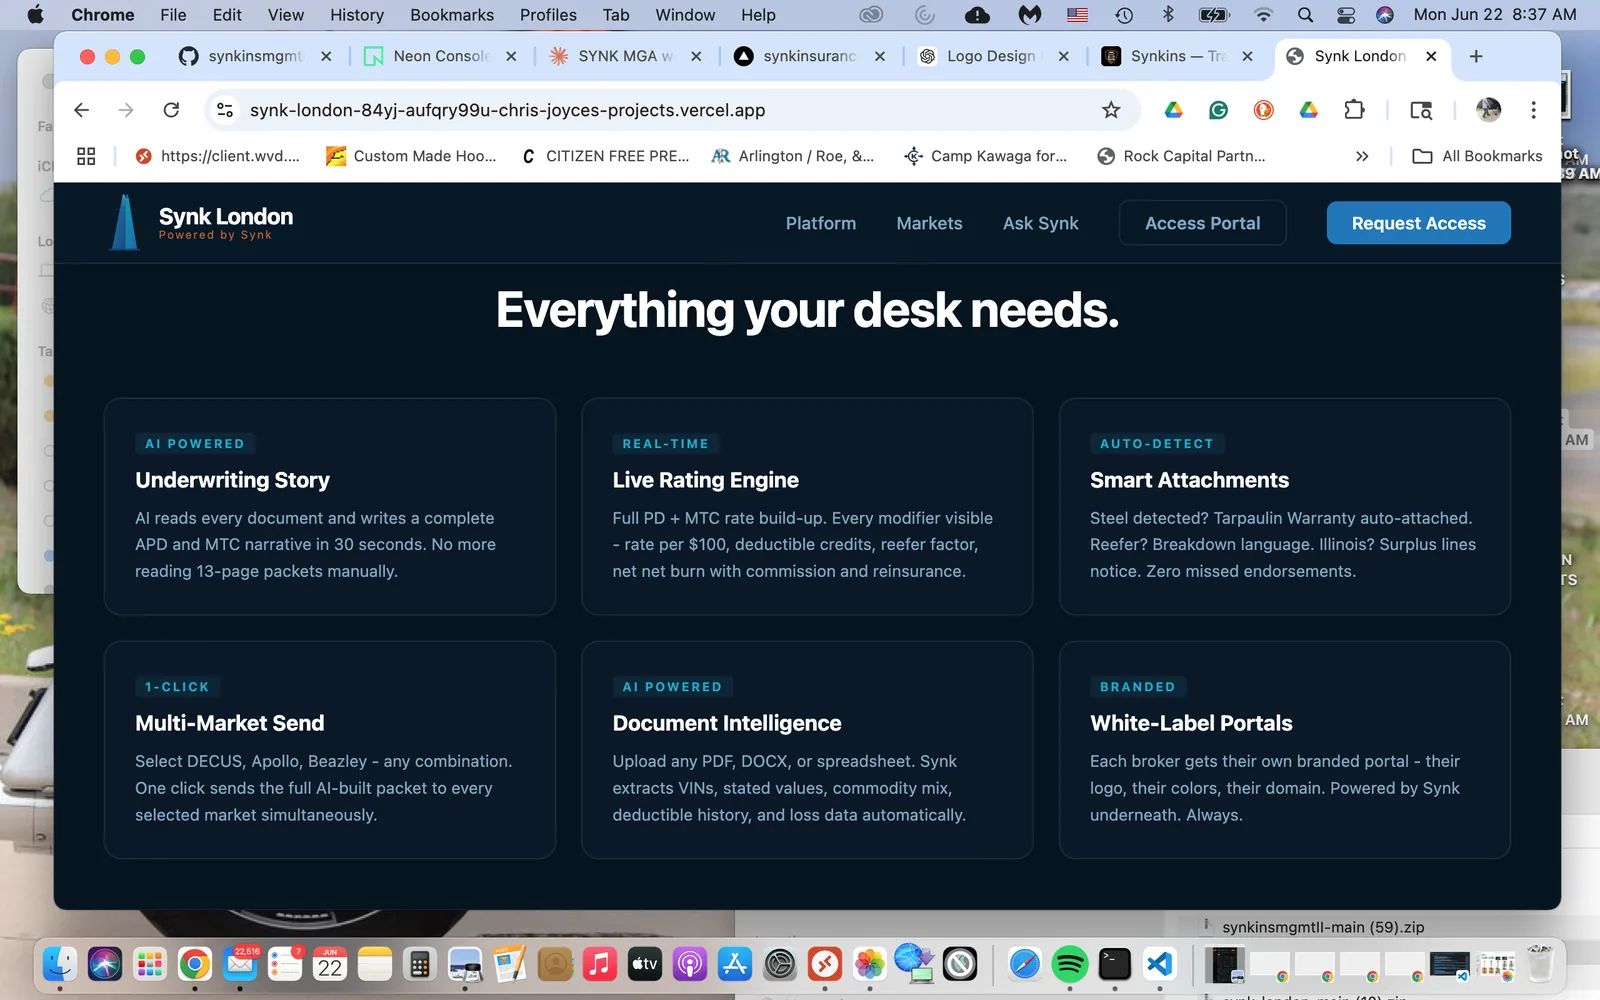Open the Grammarly extension icon

coord(1218,110)
